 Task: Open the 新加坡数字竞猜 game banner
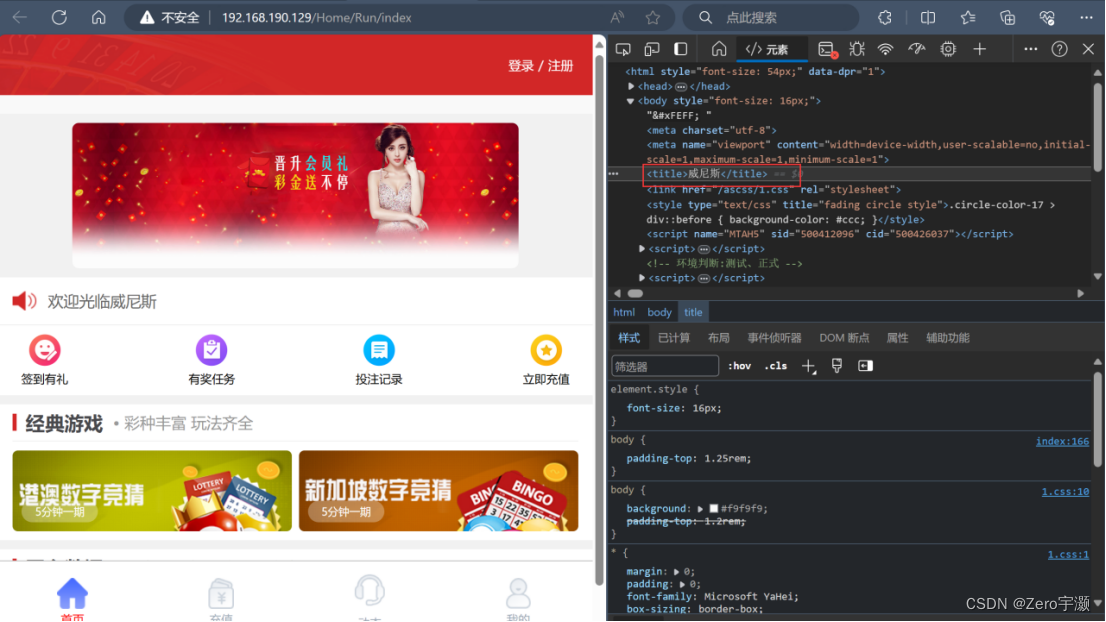click(x=439, y=491)
